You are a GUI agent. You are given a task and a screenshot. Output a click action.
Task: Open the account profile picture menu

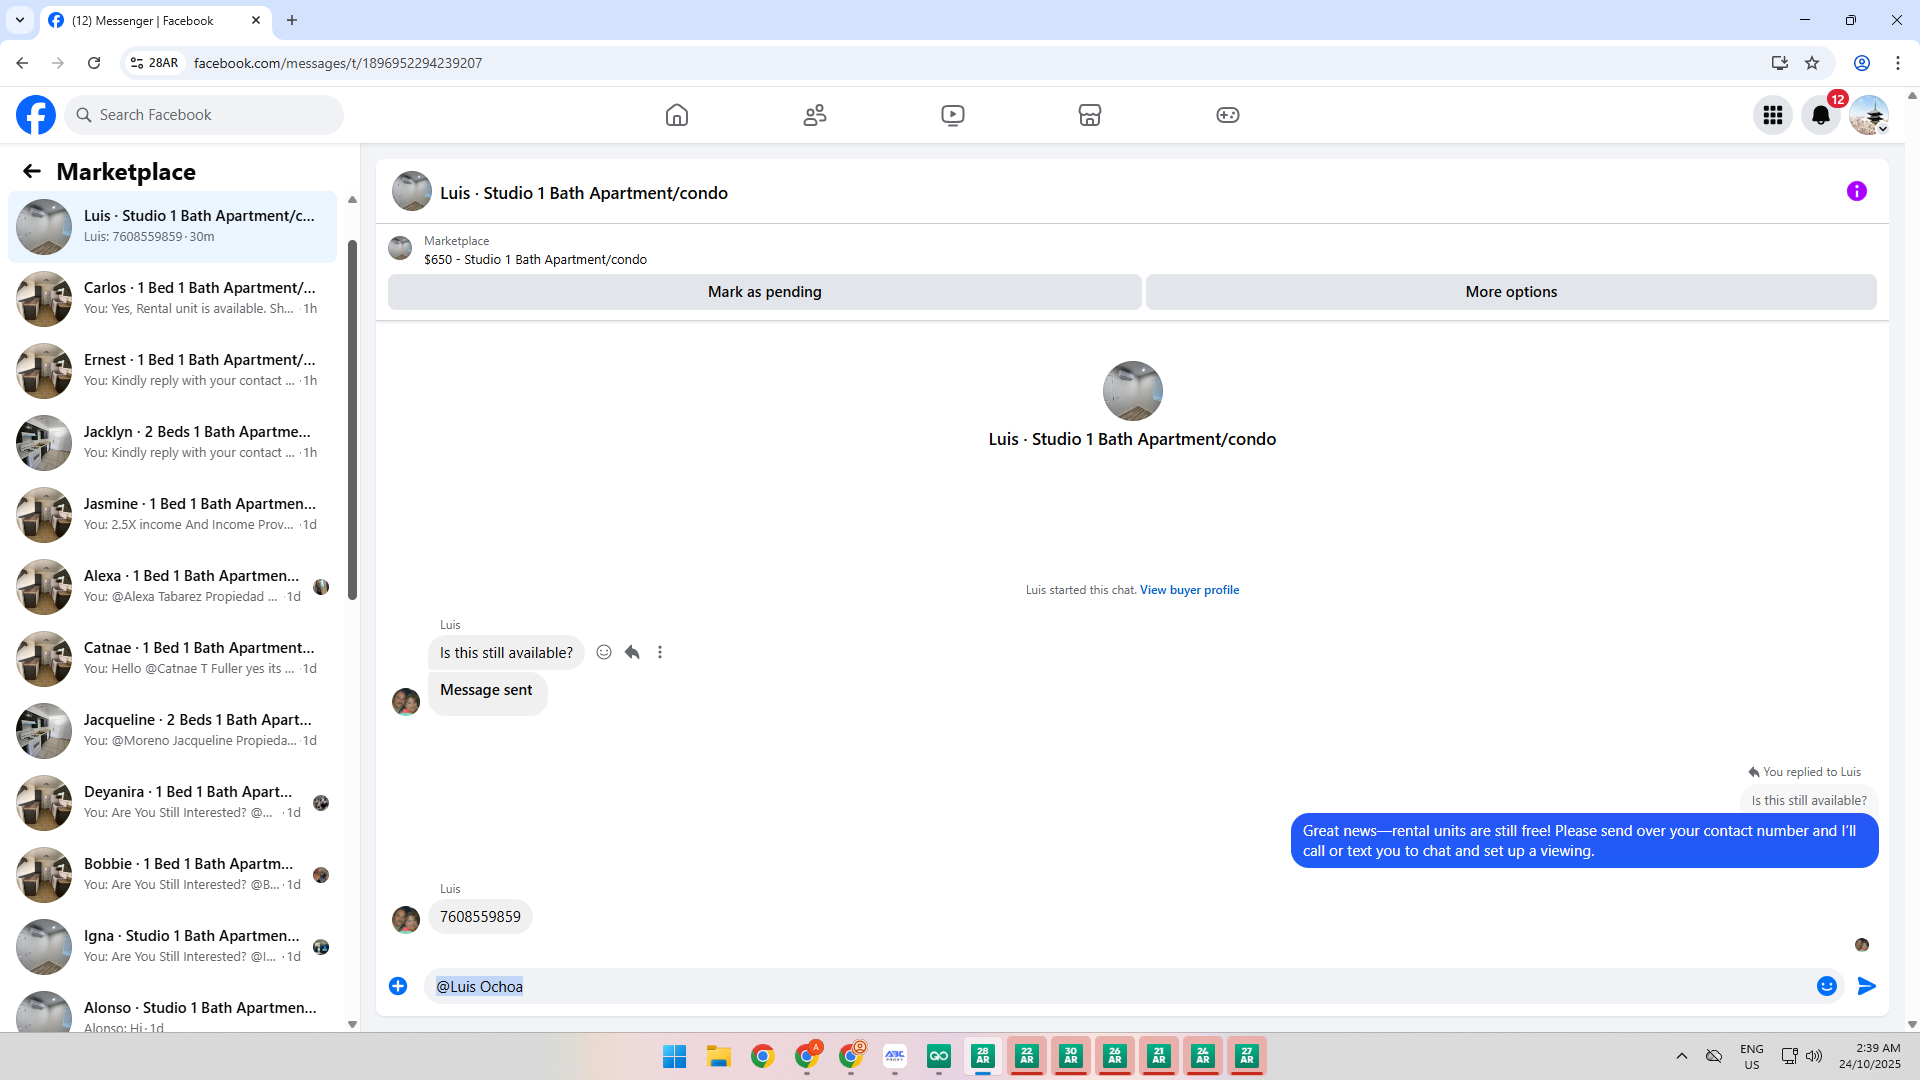pyautogui.click(x=1869, y=115)
